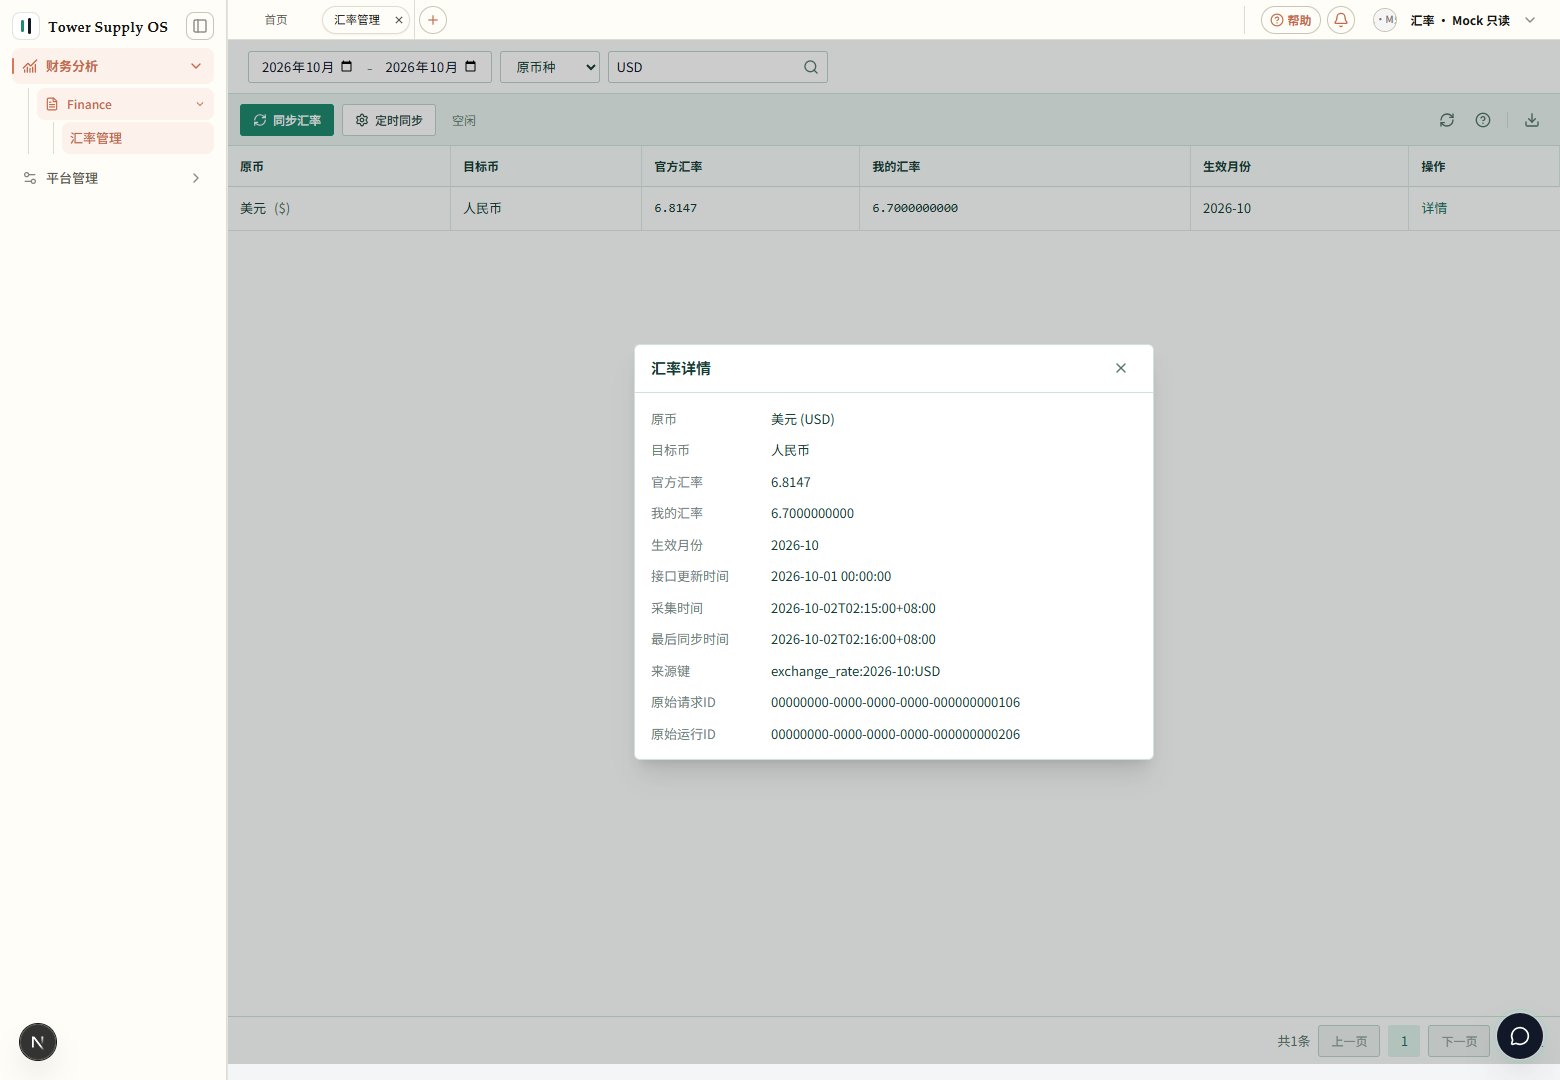Click the 2026-10-02T02:15:00+08:00 采集时间 value
This screenshot has width=1560, height=1080.
tap(853, 608)
